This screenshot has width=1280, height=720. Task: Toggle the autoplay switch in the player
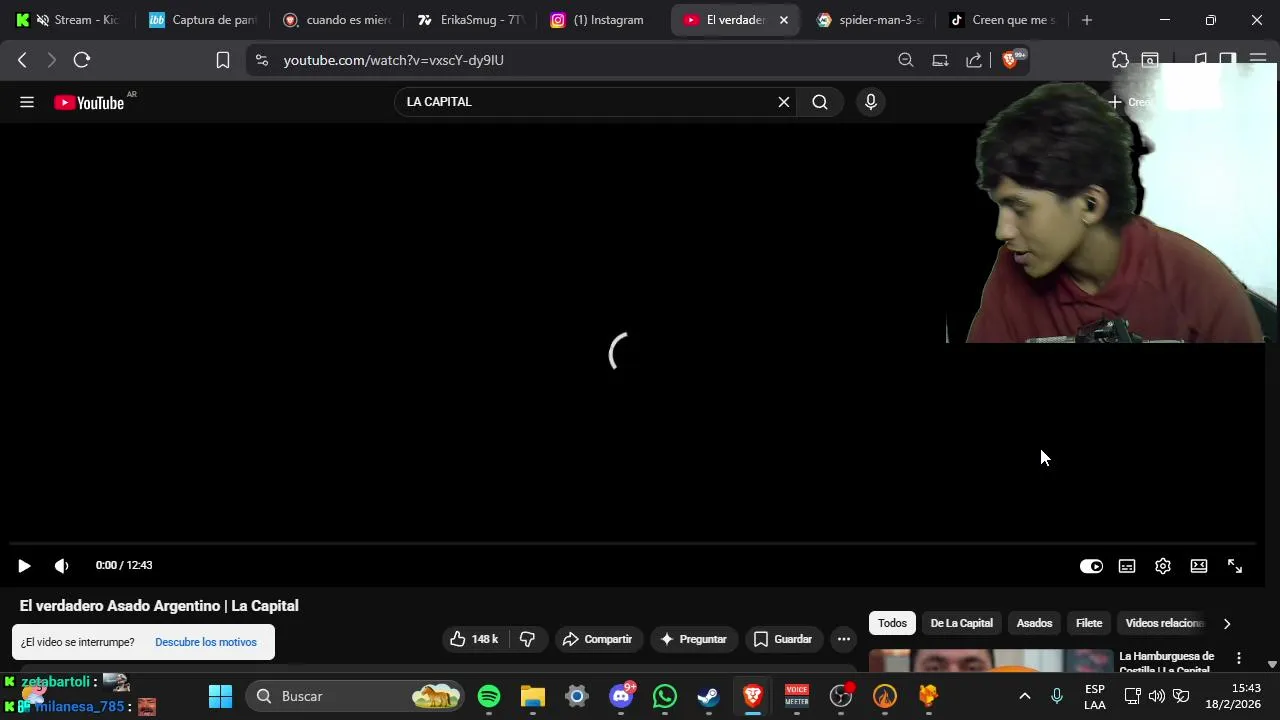coord(1091,566)
